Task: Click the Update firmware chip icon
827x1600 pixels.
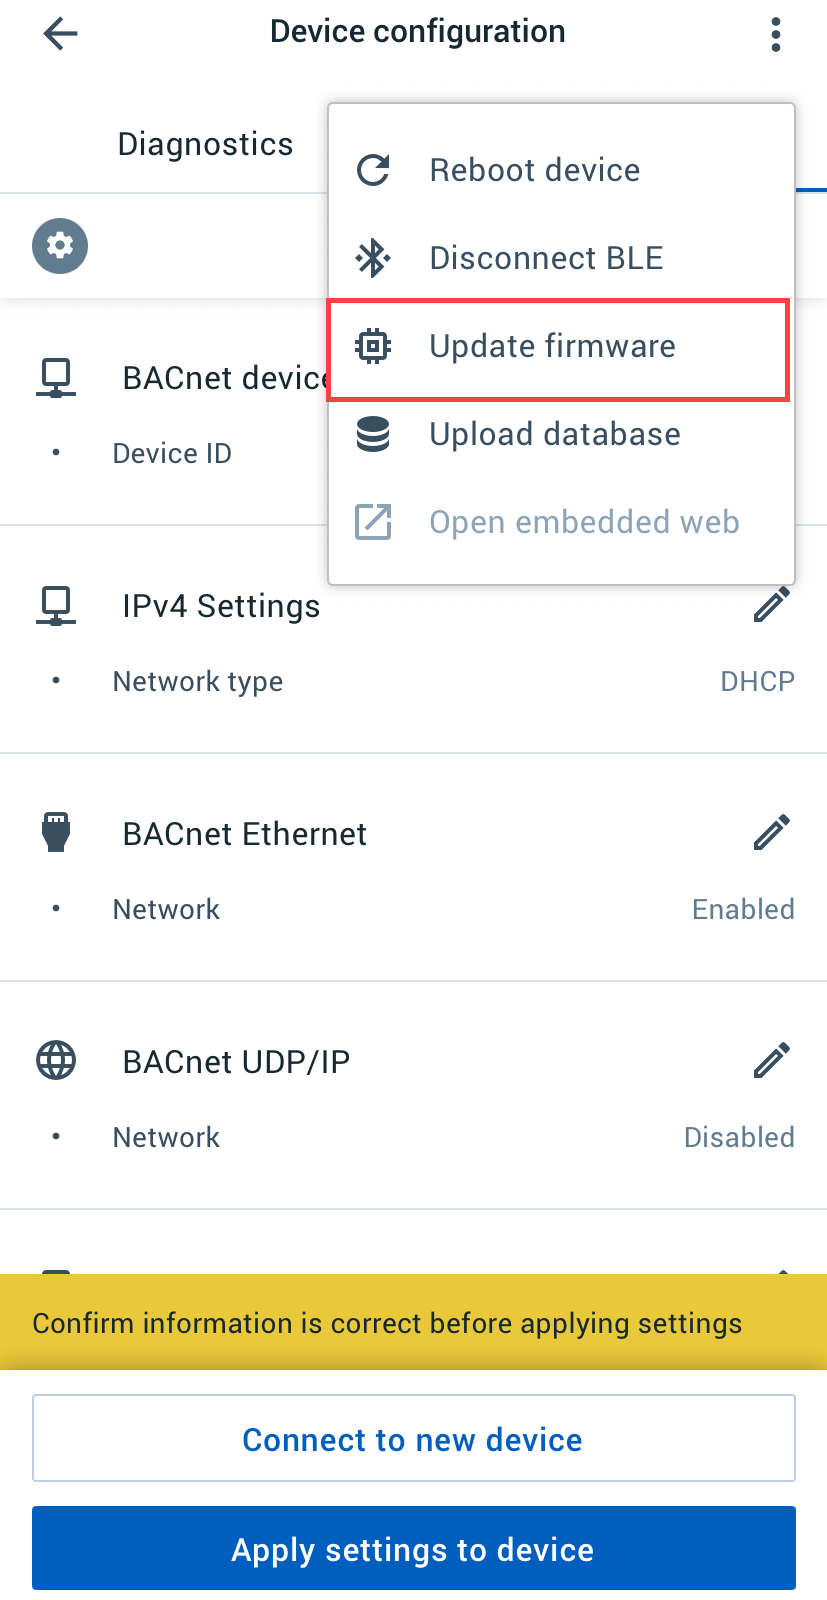Action: (372, 346)
